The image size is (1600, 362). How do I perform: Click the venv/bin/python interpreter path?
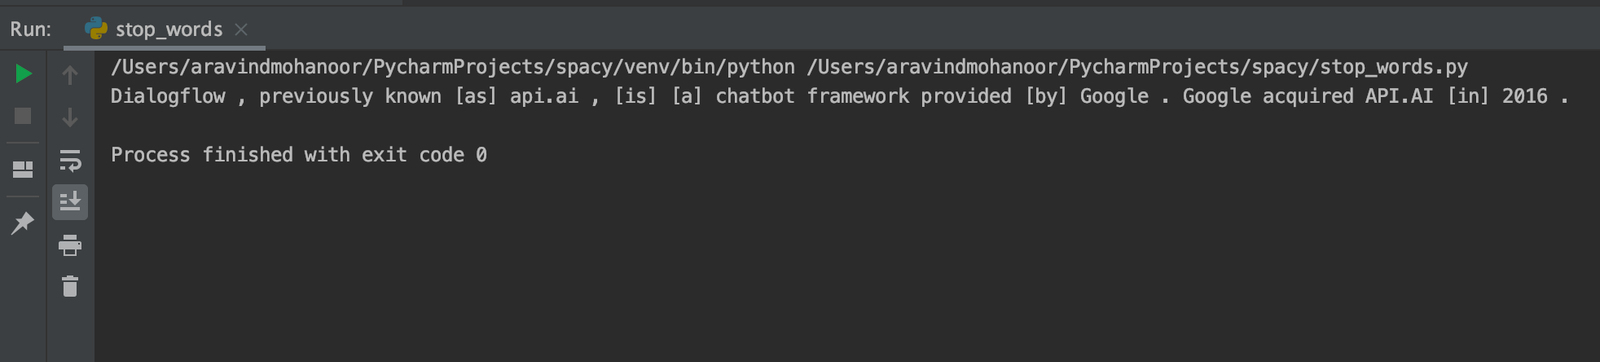(x=453, y=67)
